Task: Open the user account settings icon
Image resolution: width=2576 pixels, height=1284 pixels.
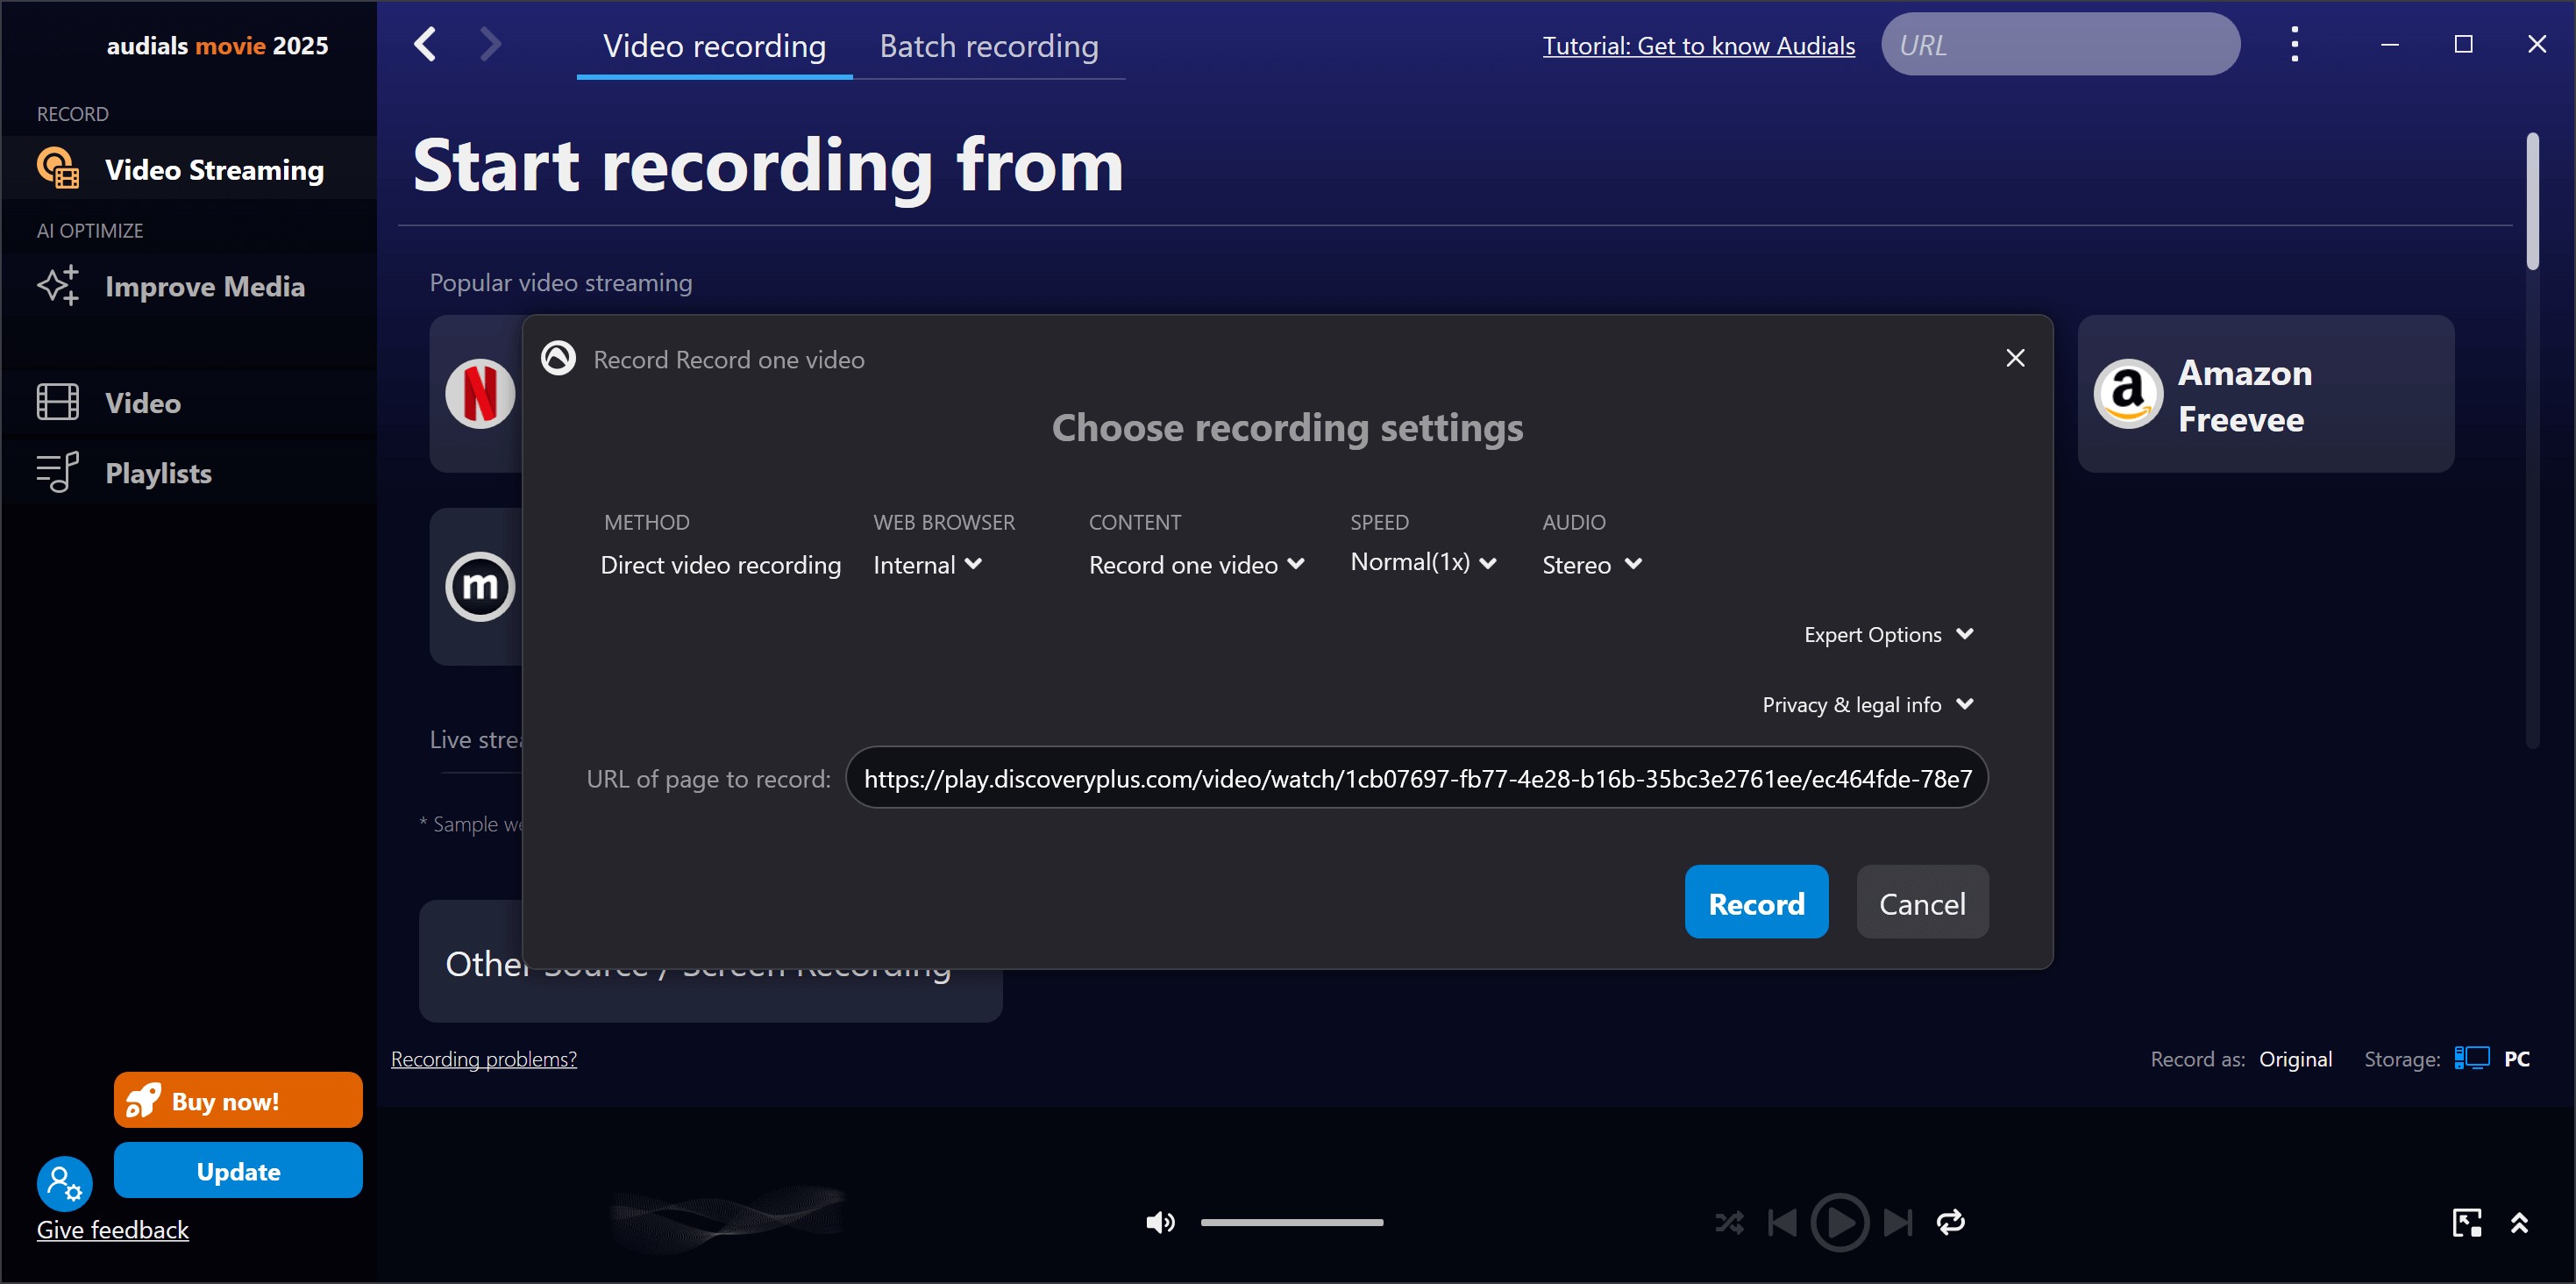Action: tap(64, 1183)
